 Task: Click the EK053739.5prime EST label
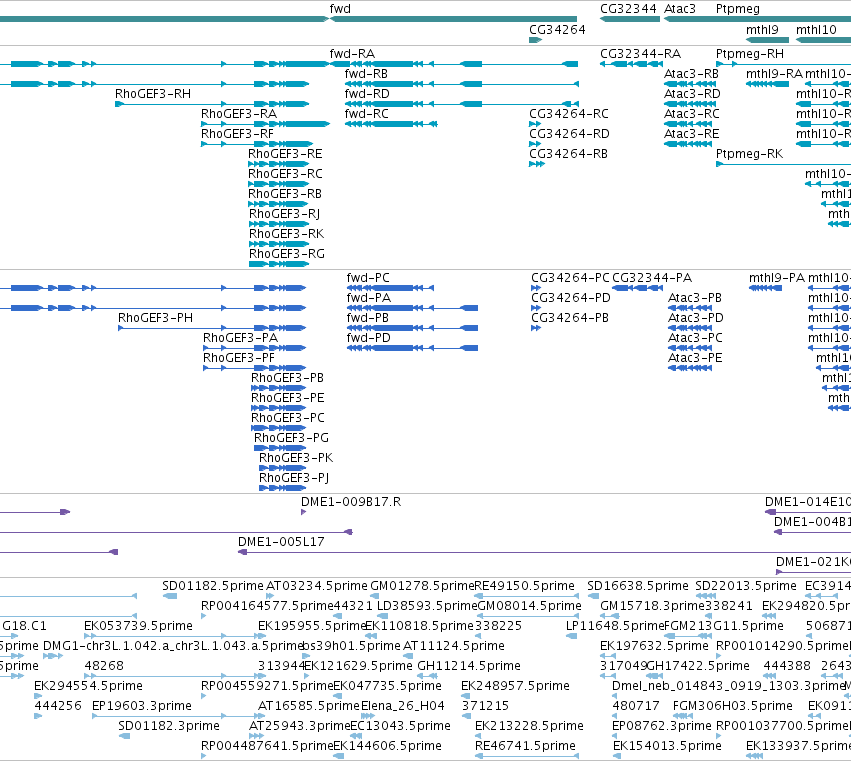[138, 626]
